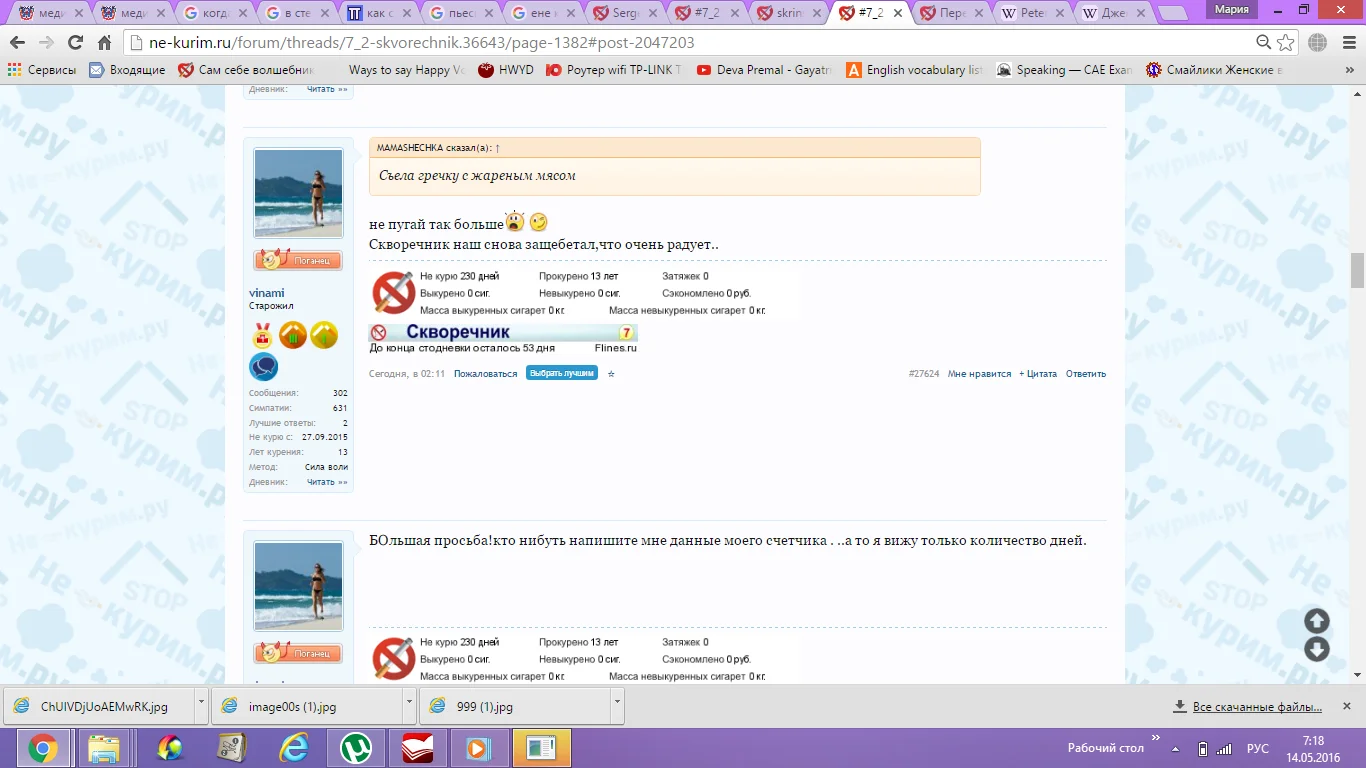Open uTorrent from the taskbar

click(357, 748)
